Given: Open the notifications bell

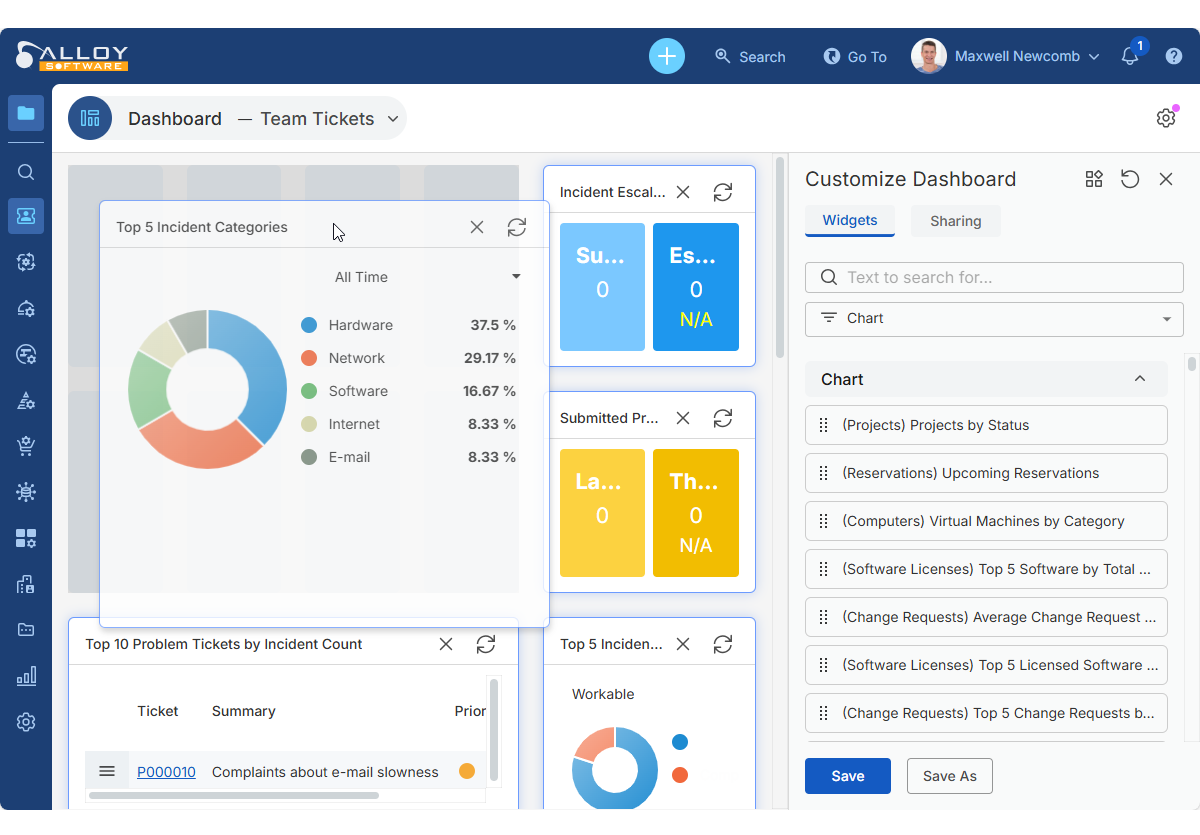Looking at the screenshot, I should coord(1130,57).
